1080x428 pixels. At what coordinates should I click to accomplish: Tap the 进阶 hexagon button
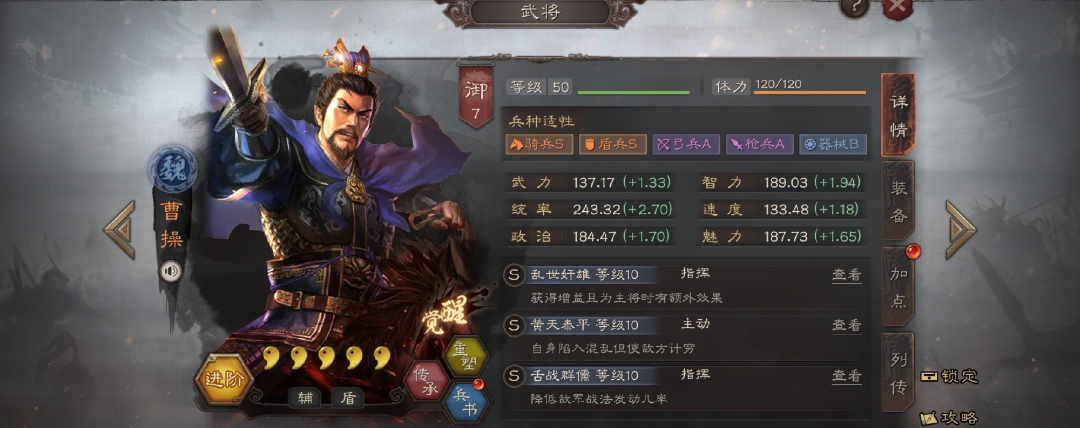pyautogui.click(x=225, y=380)
